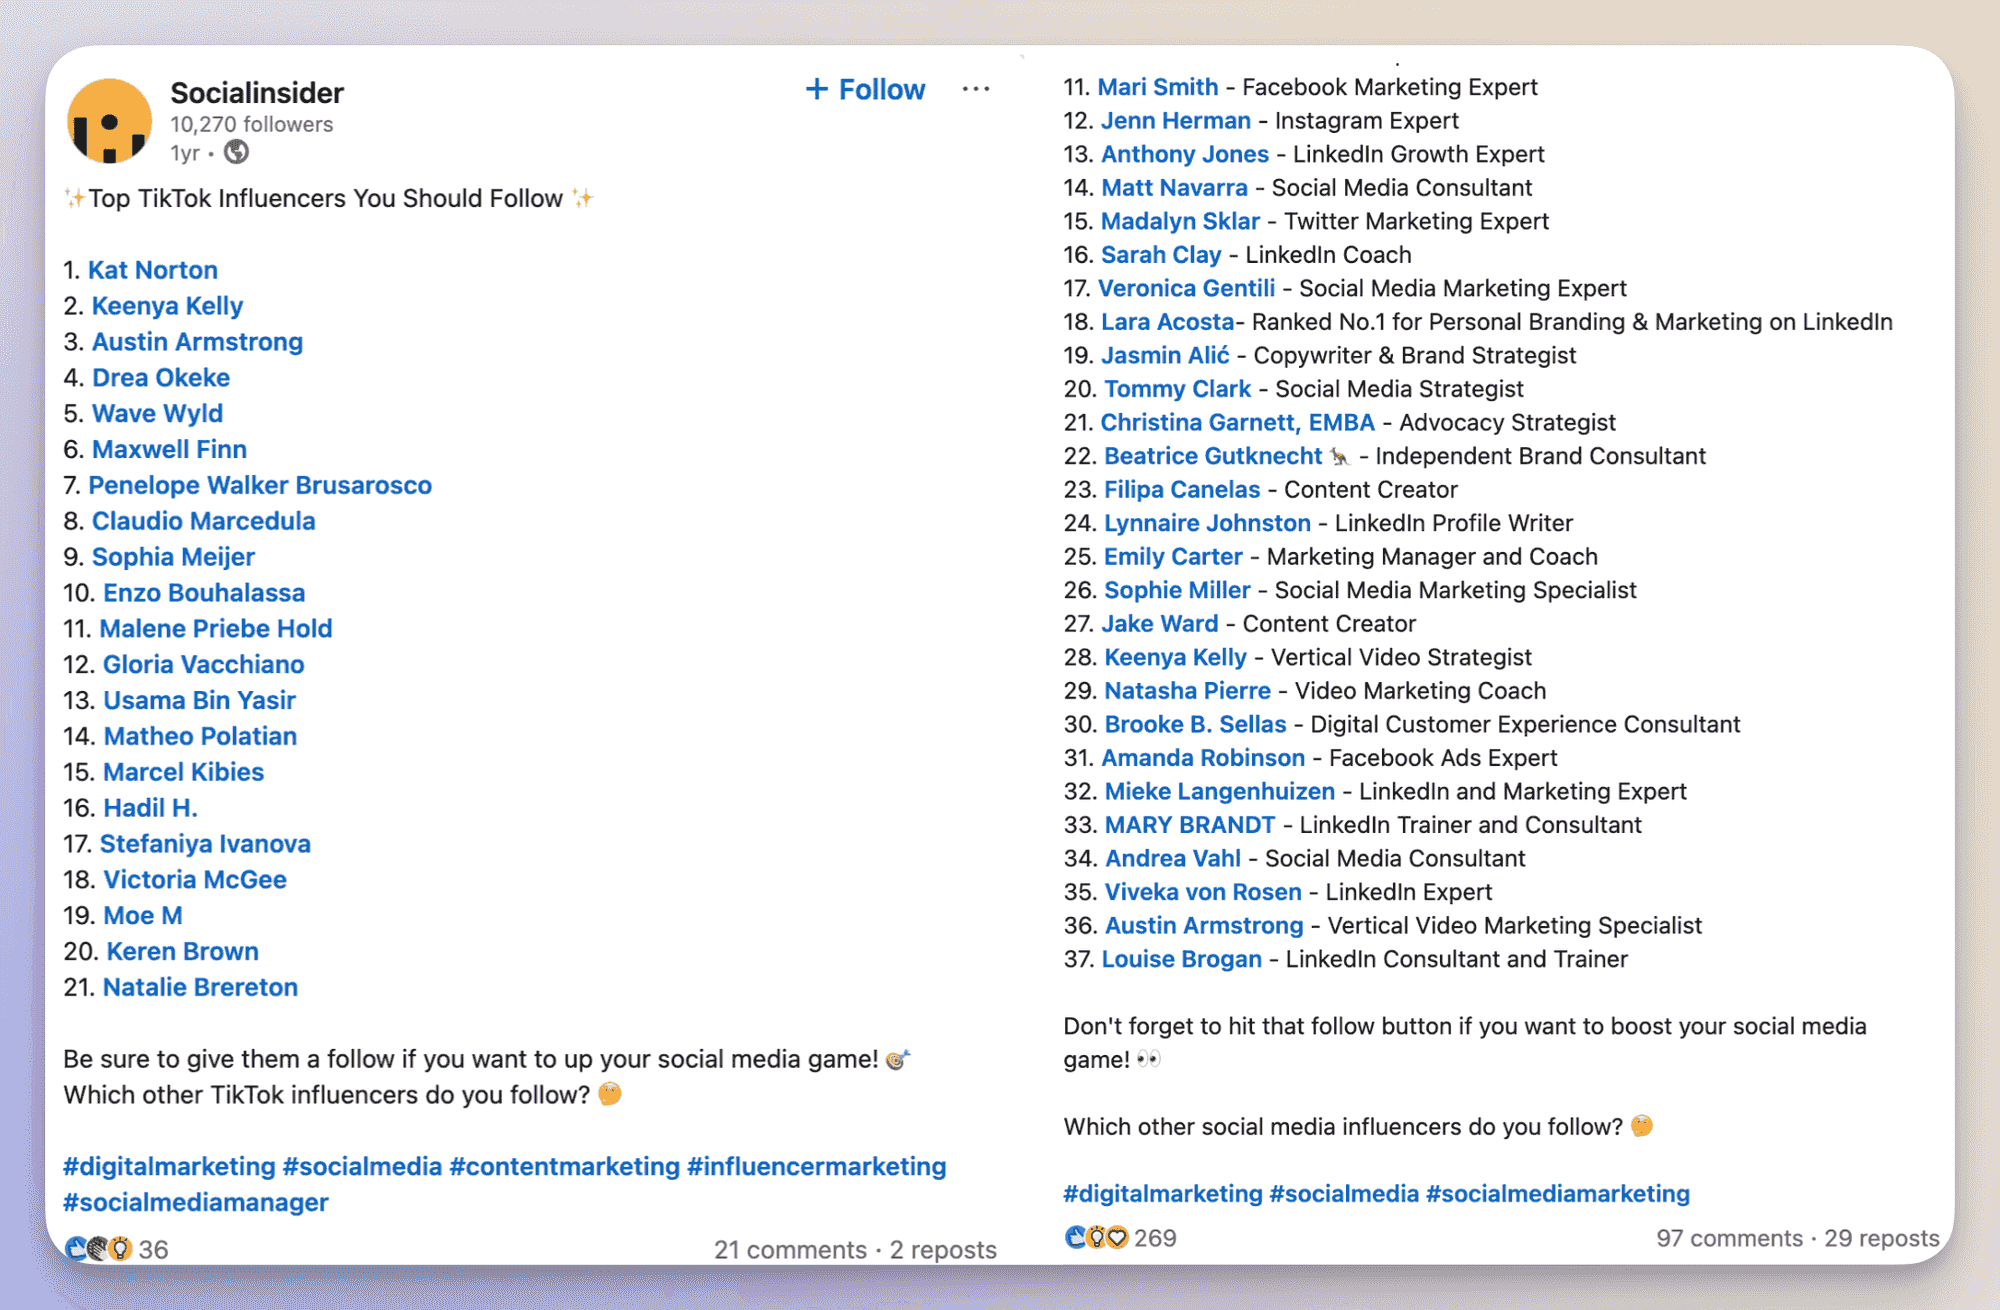This screenshot has width=2000, height=1310.
Task: Click Victoria McGee's name
Action: (x=195, y=880)
